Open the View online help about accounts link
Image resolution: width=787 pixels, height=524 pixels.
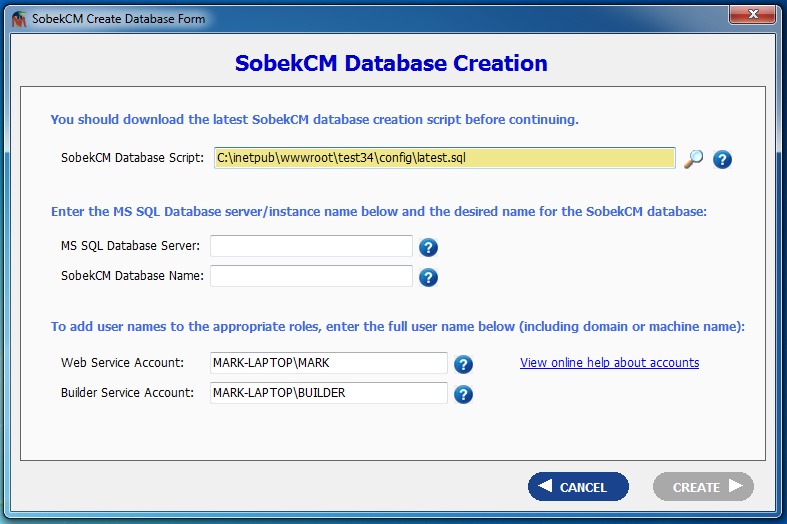click(609, 362)
